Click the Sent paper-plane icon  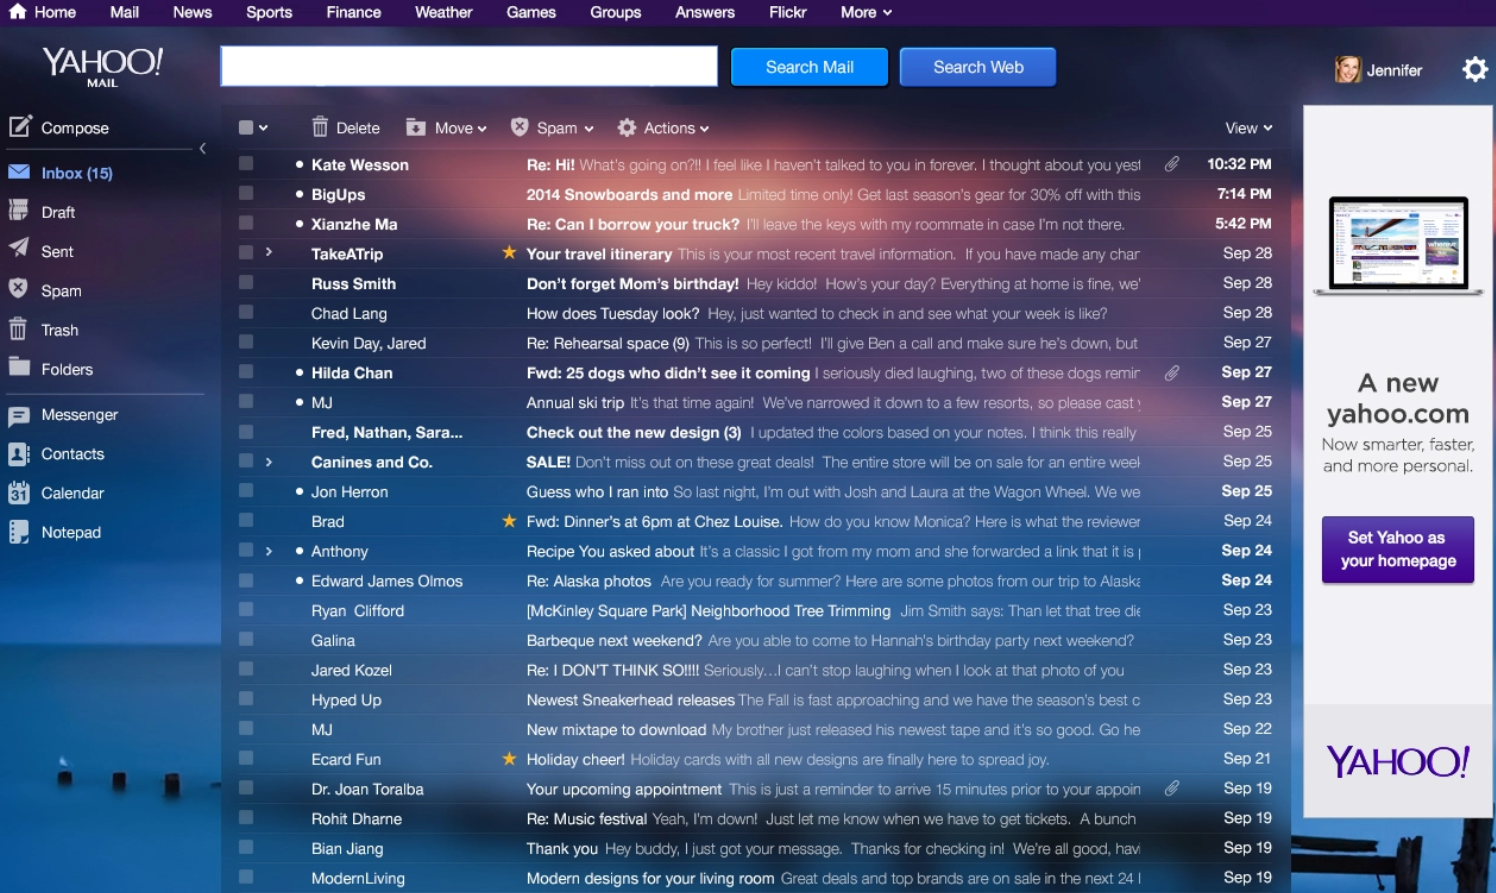[x=19, y=249]
